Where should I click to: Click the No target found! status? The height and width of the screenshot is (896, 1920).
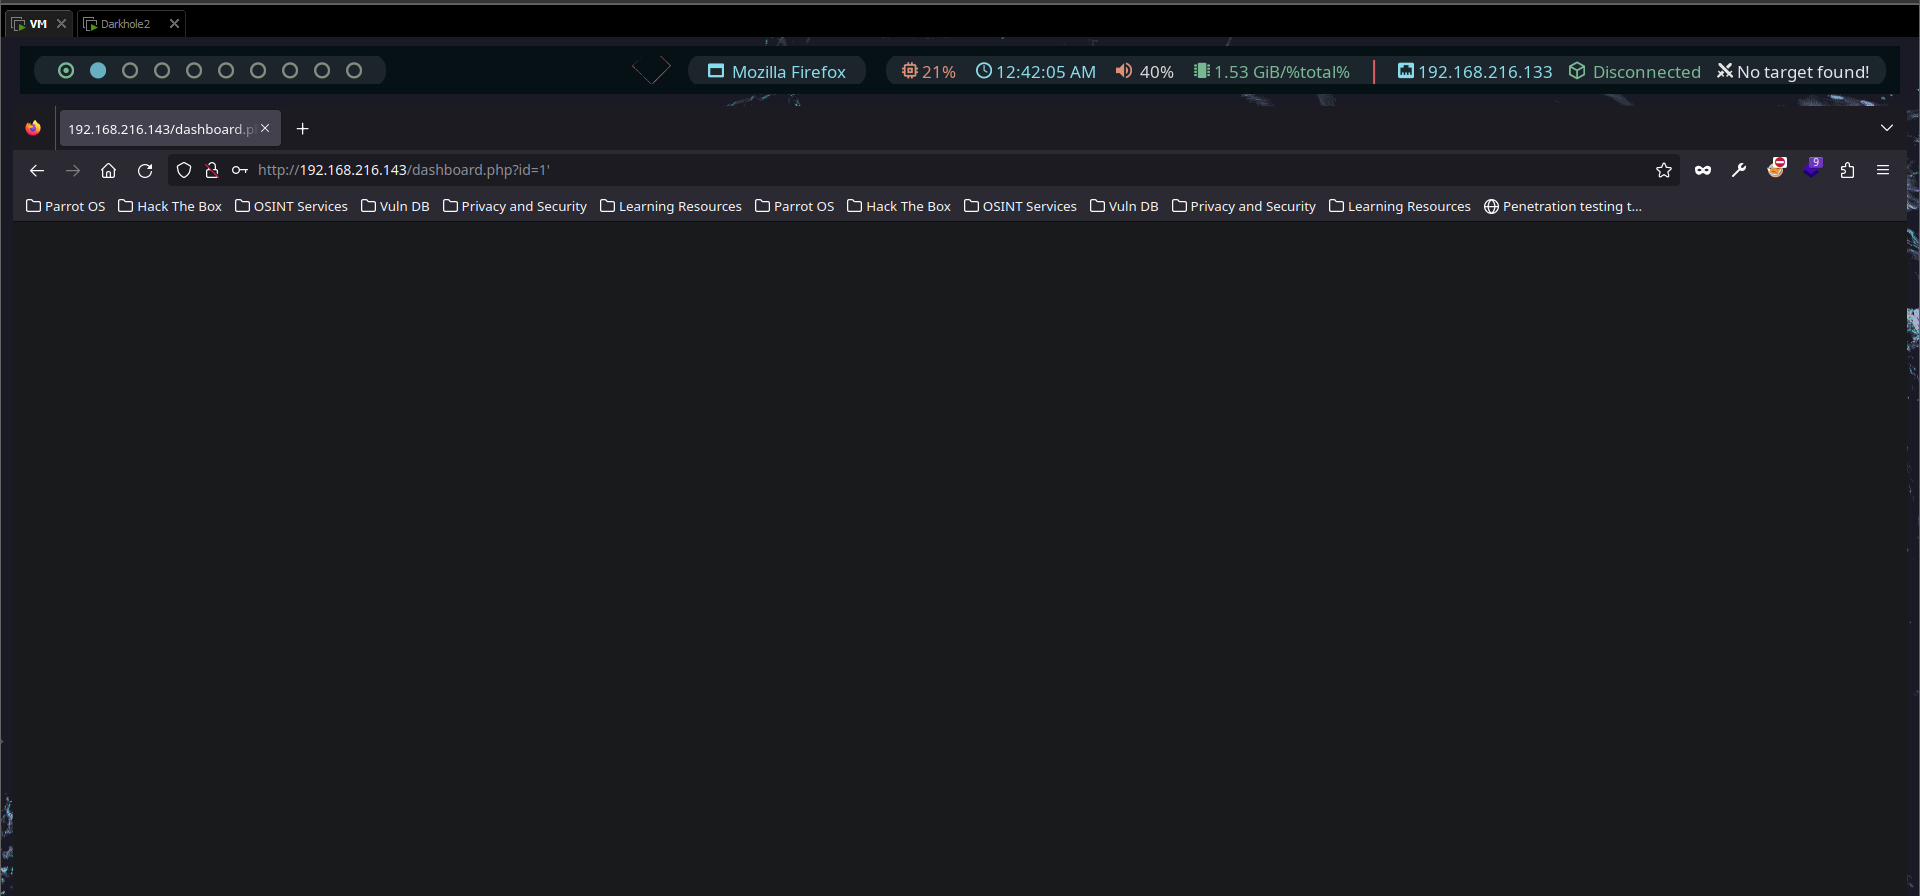coord(1793,71)
